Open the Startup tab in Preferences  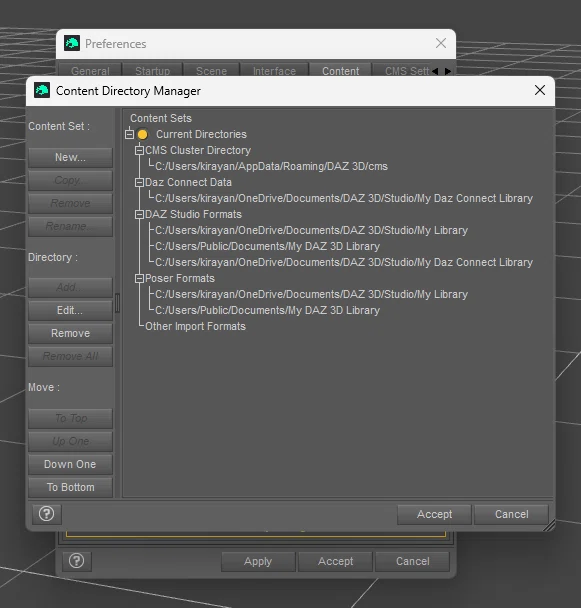pyautogui.click(x=152, y=71)
